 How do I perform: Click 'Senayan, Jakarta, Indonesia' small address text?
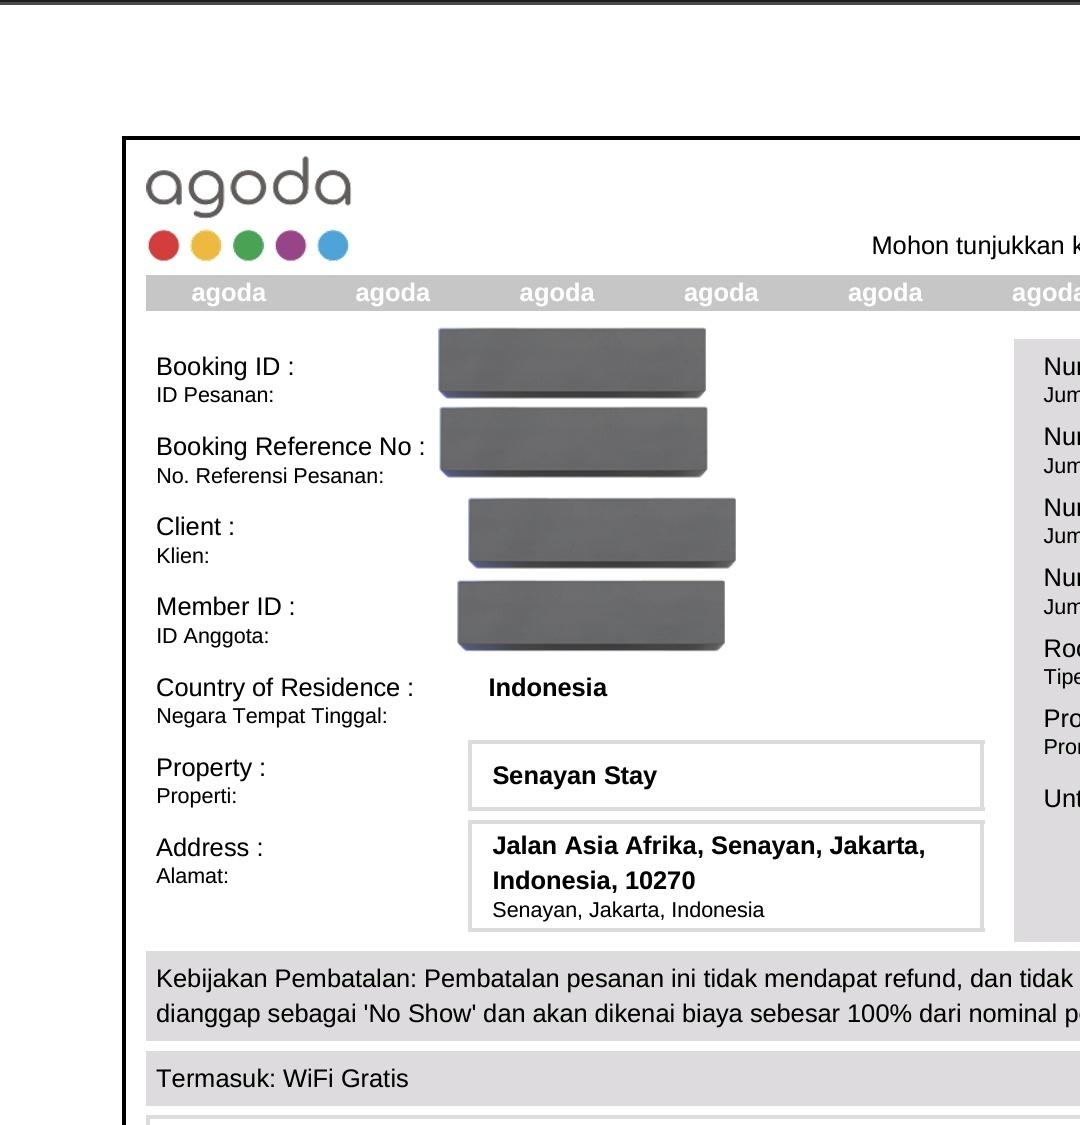point(628,910)
